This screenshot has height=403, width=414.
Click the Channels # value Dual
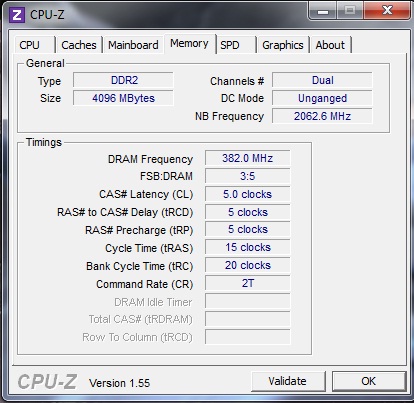322,80
